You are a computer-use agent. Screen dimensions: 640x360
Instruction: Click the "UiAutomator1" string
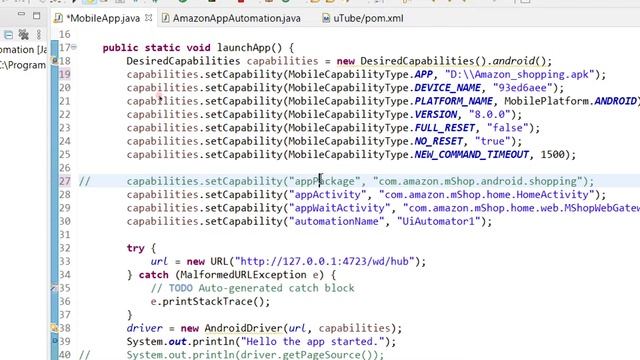439,221
